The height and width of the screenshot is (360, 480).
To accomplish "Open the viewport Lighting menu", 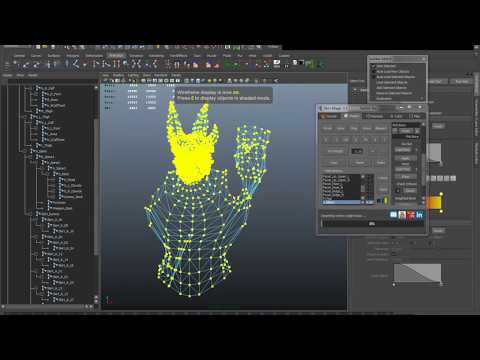I will pos(133,75).
